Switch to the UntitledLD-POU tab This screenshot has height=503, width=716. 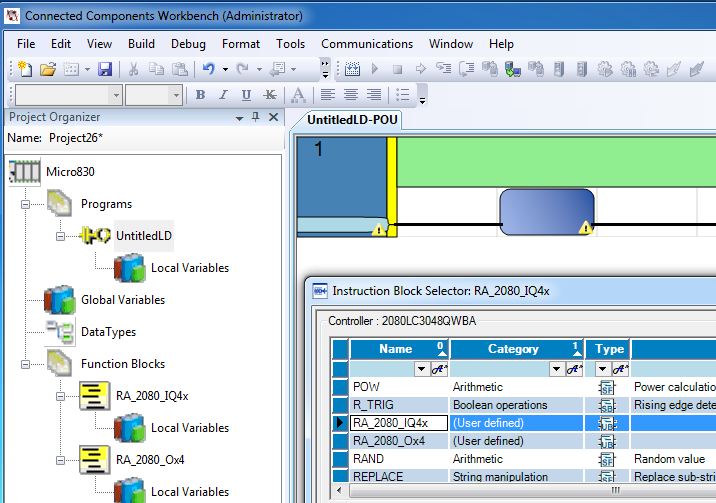click(x=351, y=120)
